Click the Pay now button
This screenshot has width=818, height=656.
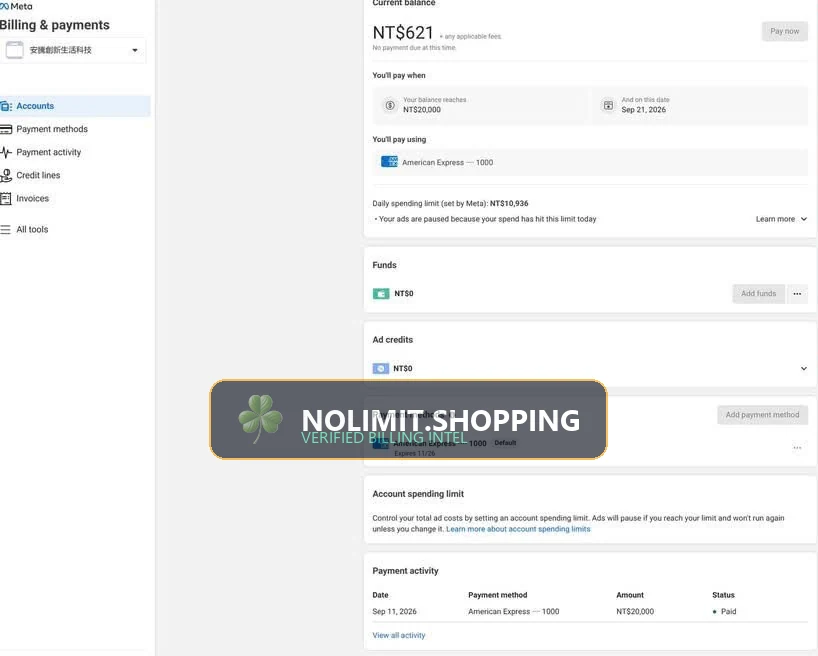785,31
